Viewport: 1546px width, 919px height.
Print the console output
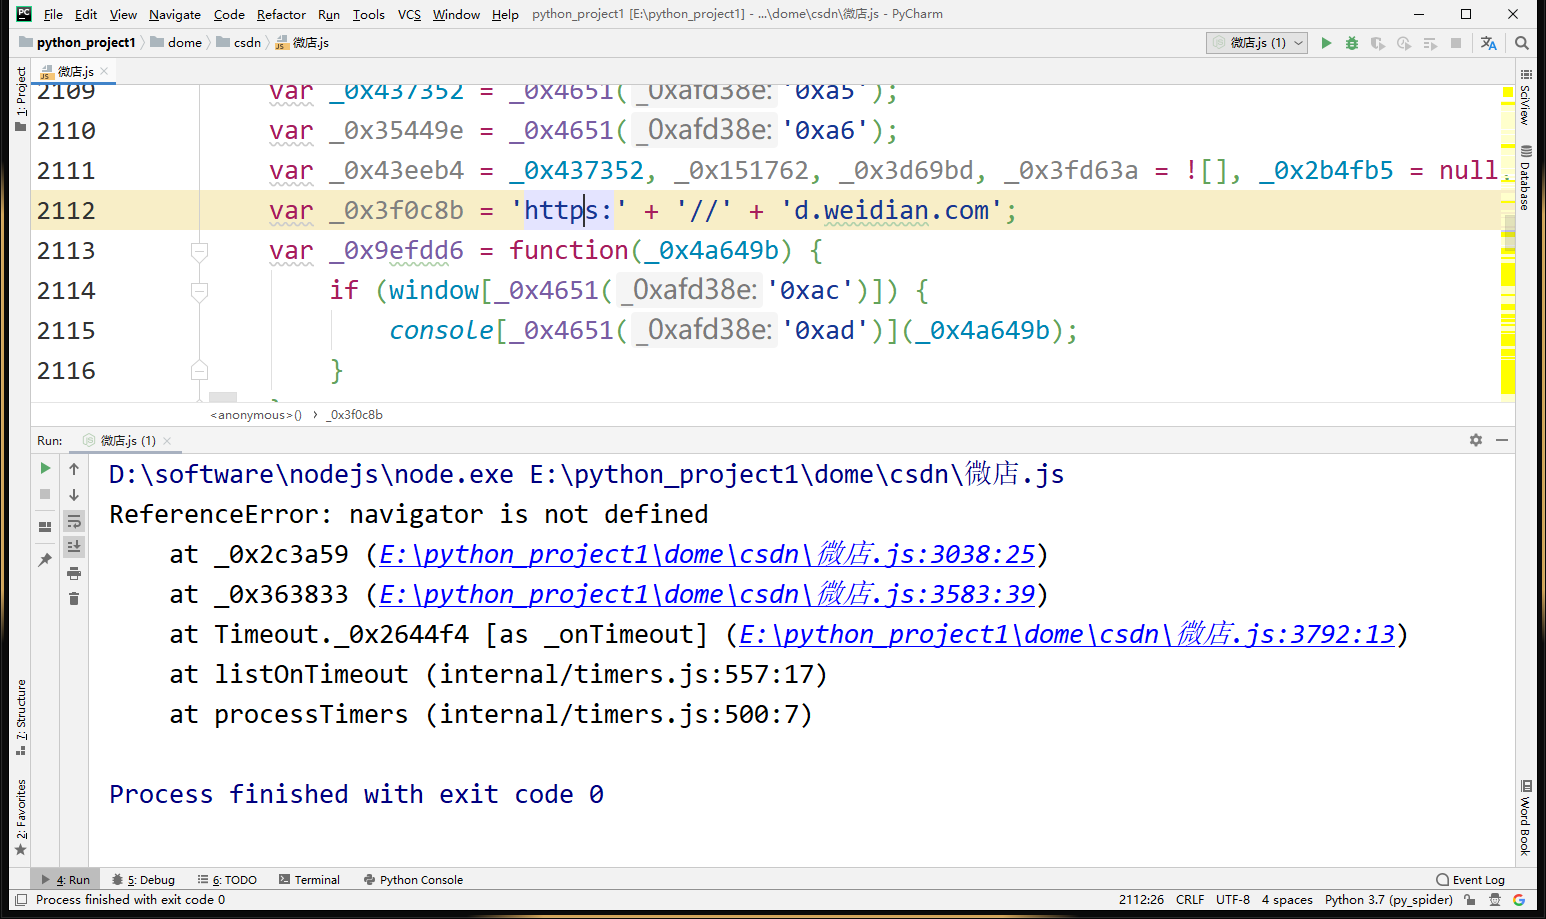(x=74, y=573)
